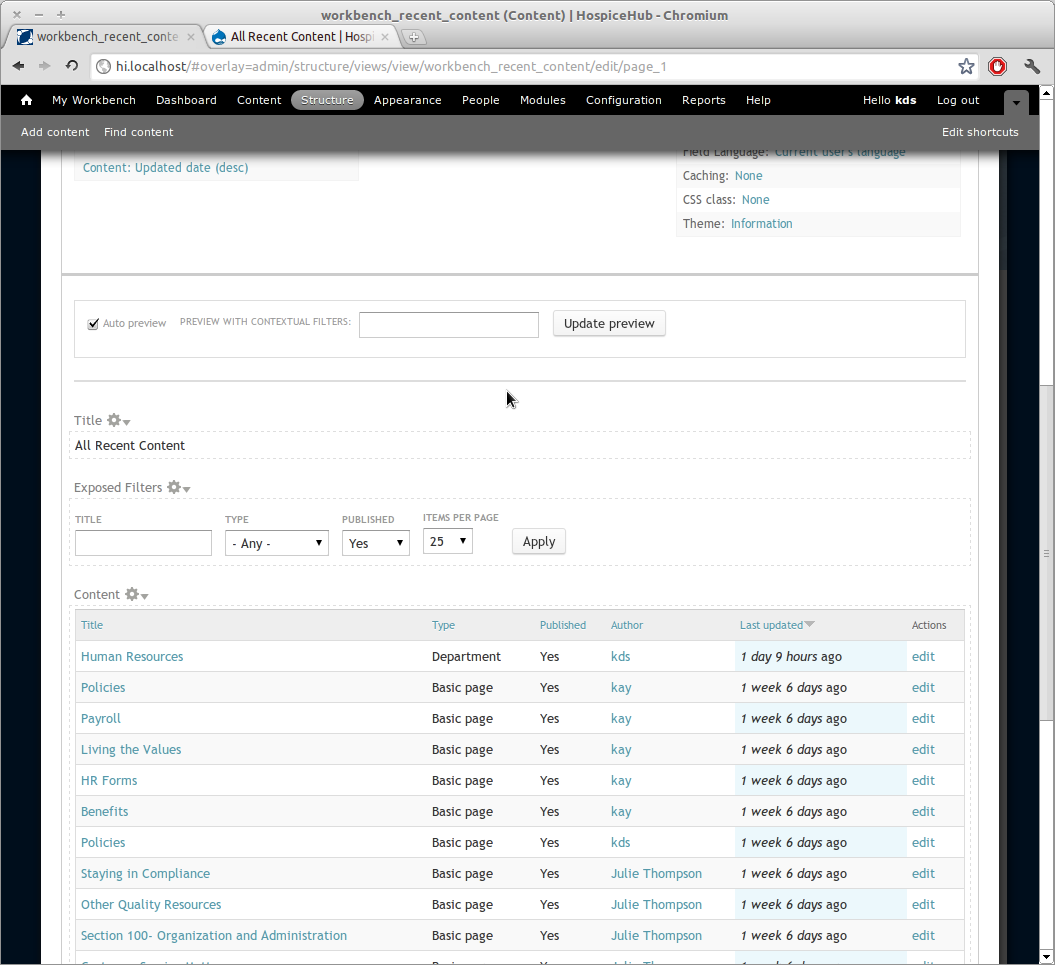Open the HR Forms page link

pos(109,781)
